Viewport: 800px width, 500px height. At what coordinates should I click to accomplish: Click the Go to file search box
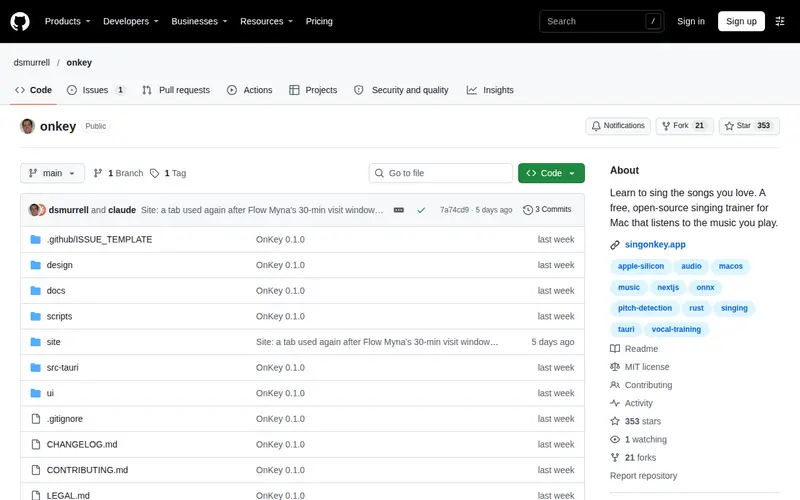(x=441, y=173)
